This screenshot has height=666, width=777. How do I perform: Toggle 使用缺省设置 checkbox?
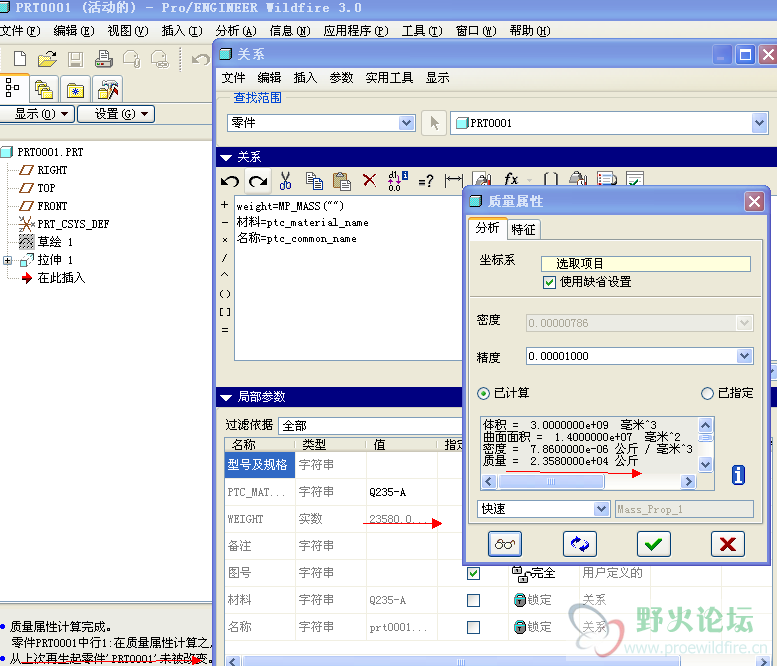[549, 282]
